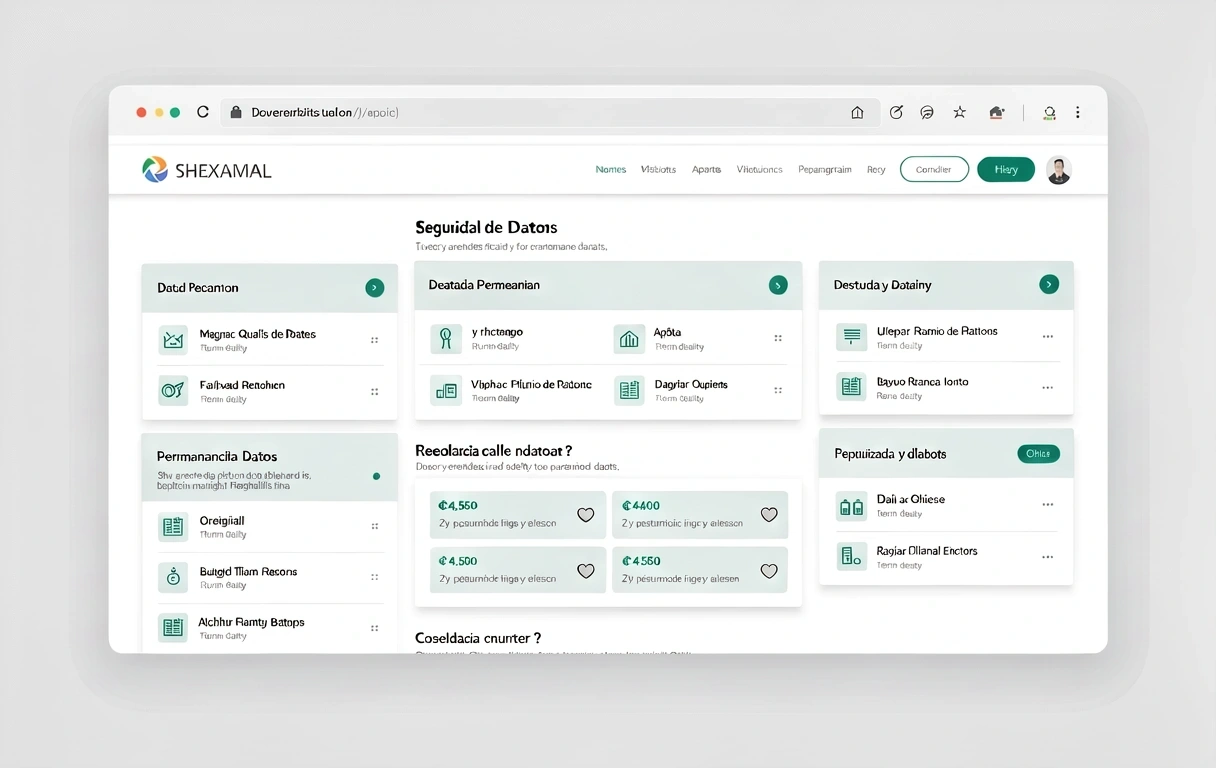Open the Aparts navigation item
This screenshot has width=1216, height=768.
(706, 170)
